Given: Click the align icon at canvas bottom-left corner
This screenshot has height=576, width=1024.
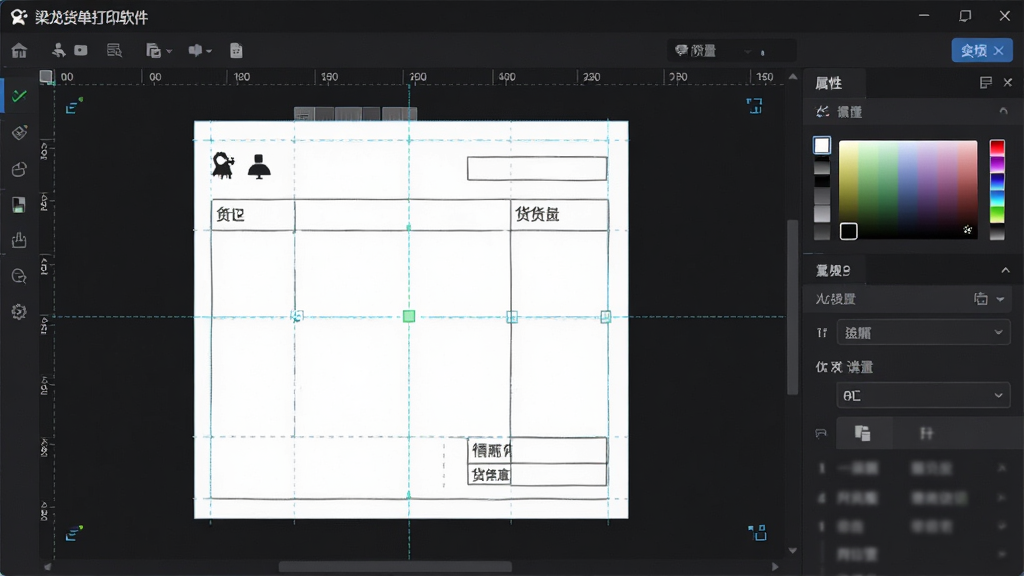Looking at the screenshot, I should click(x=74, y=533).
